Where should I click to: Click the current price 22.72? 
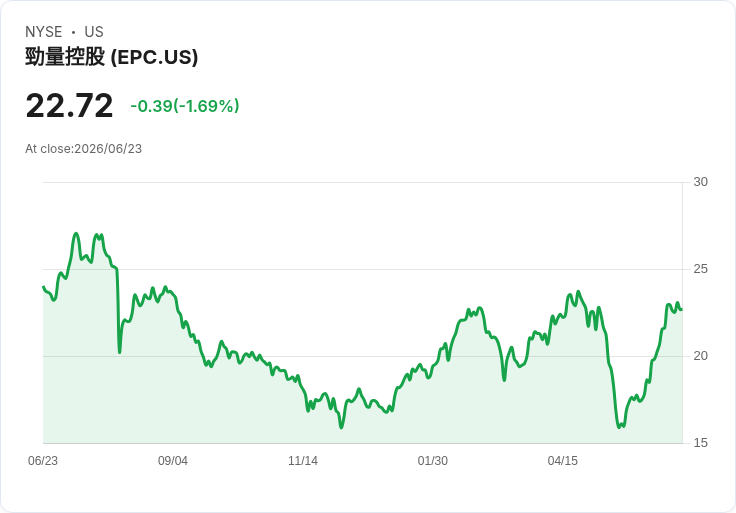[69, 106]
